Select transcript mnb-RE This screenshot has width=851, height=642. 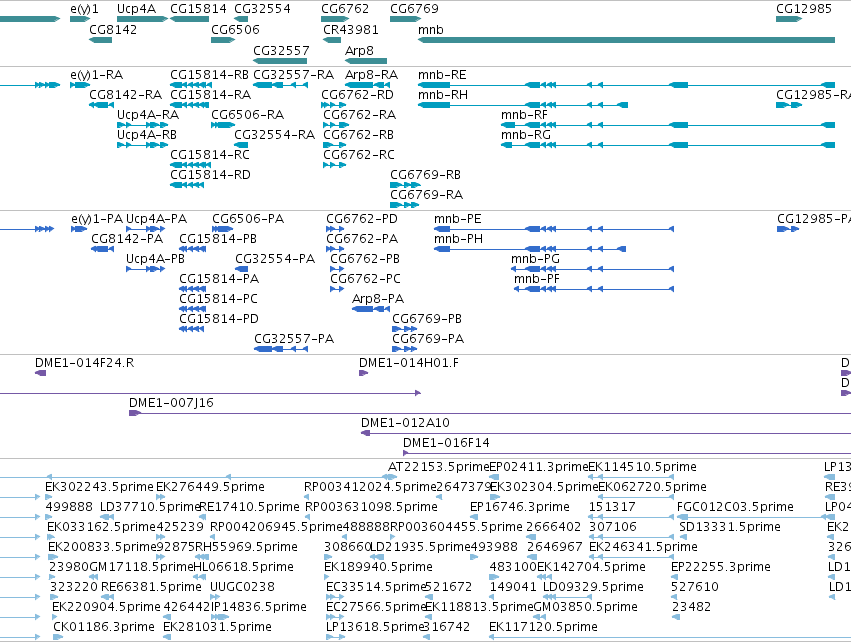point(626,85)
